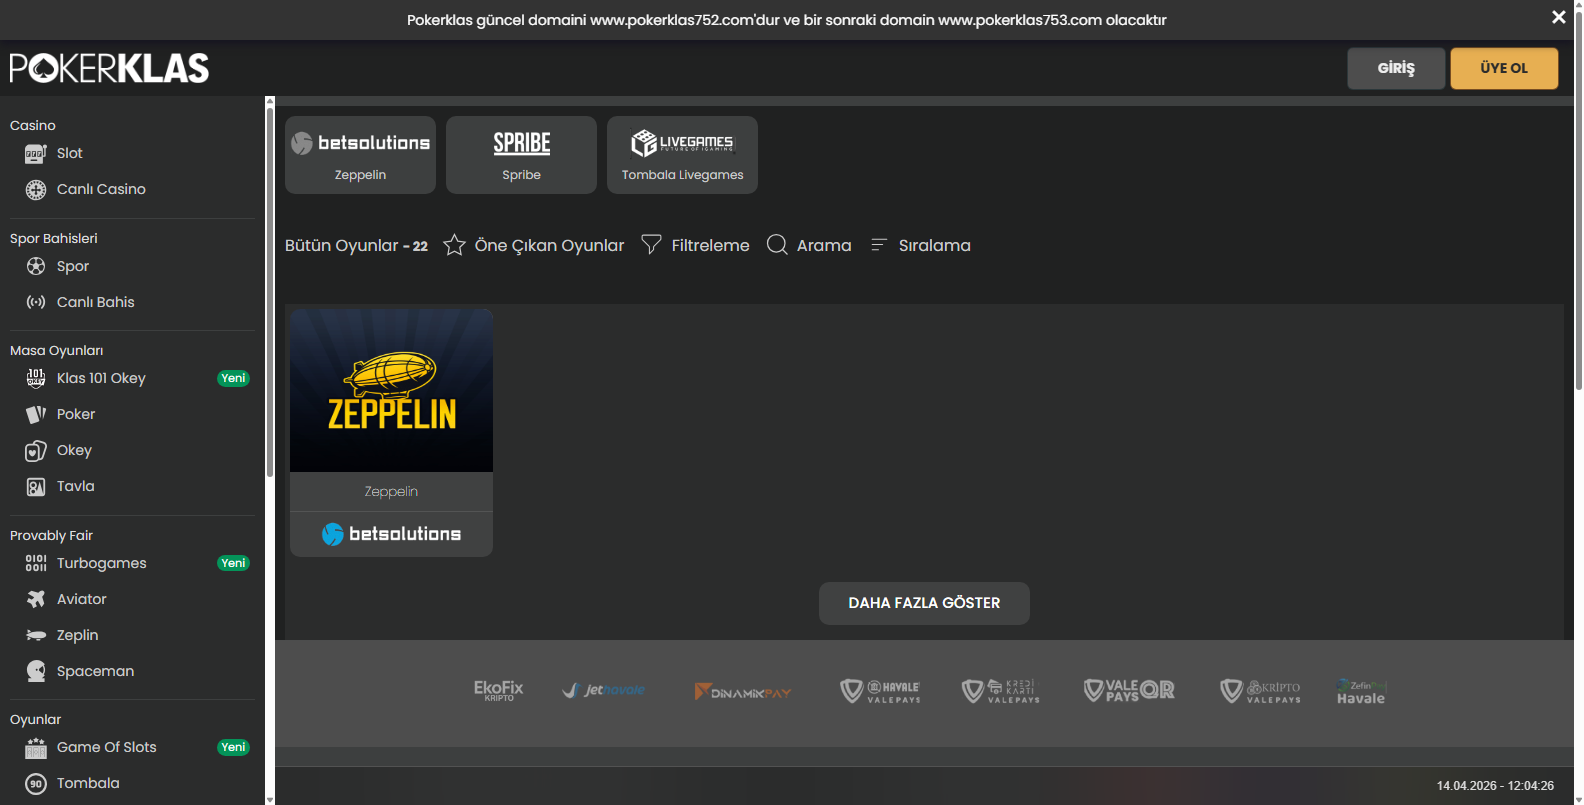Click the Oyunlar section heading
This screenshot has height=805, width=1584.
coord(35,719)
